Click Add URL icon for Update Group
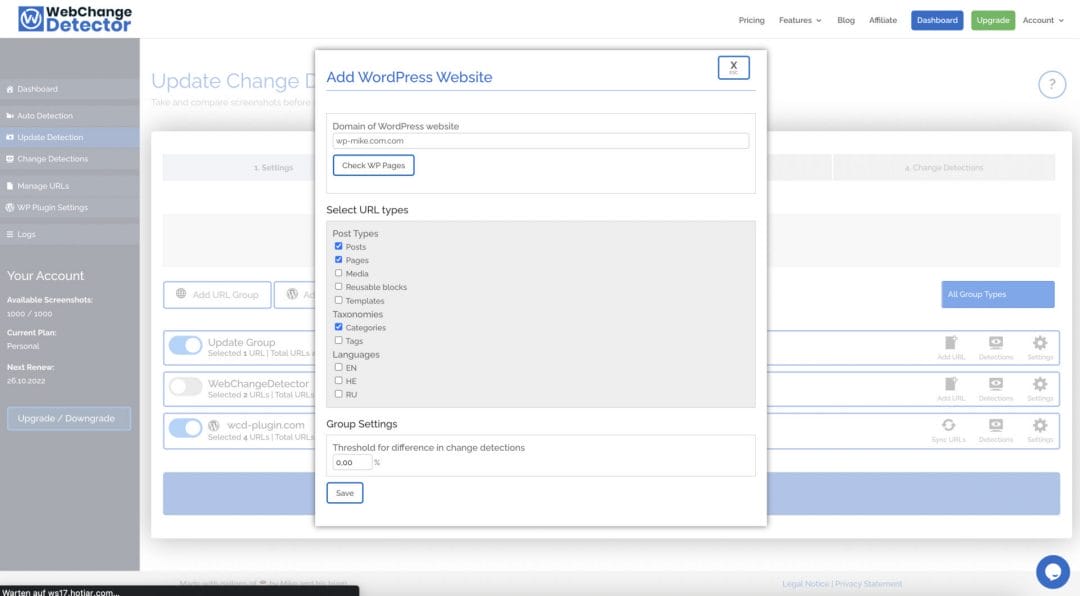This screenshot has height=596, width=1080. tap(951, 347)
